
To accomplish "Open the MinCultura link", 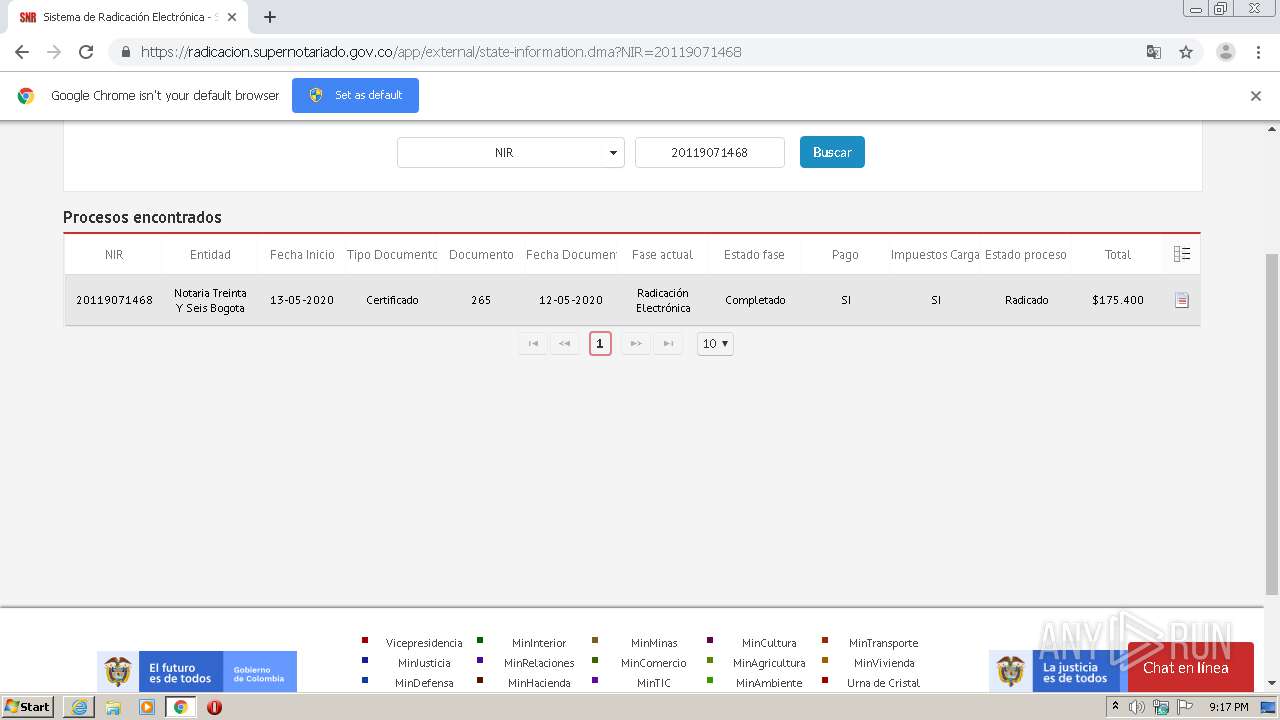I will (x=769, y=643).
